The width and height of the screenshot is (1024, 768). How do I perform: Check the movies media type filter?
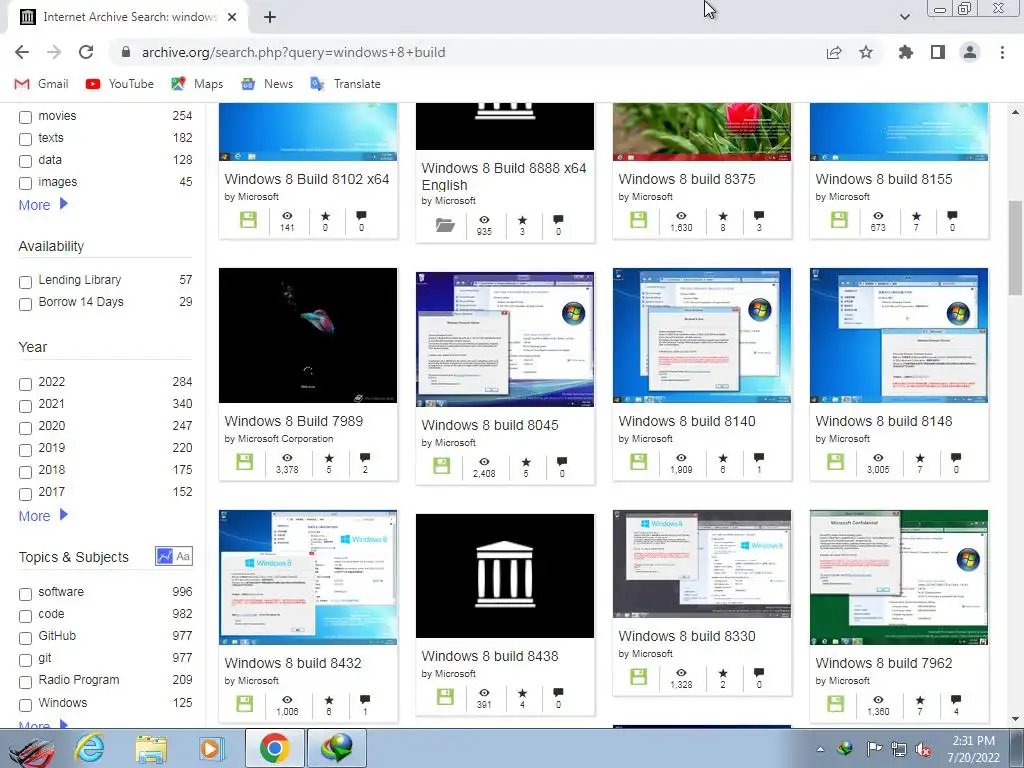[25, 118]
